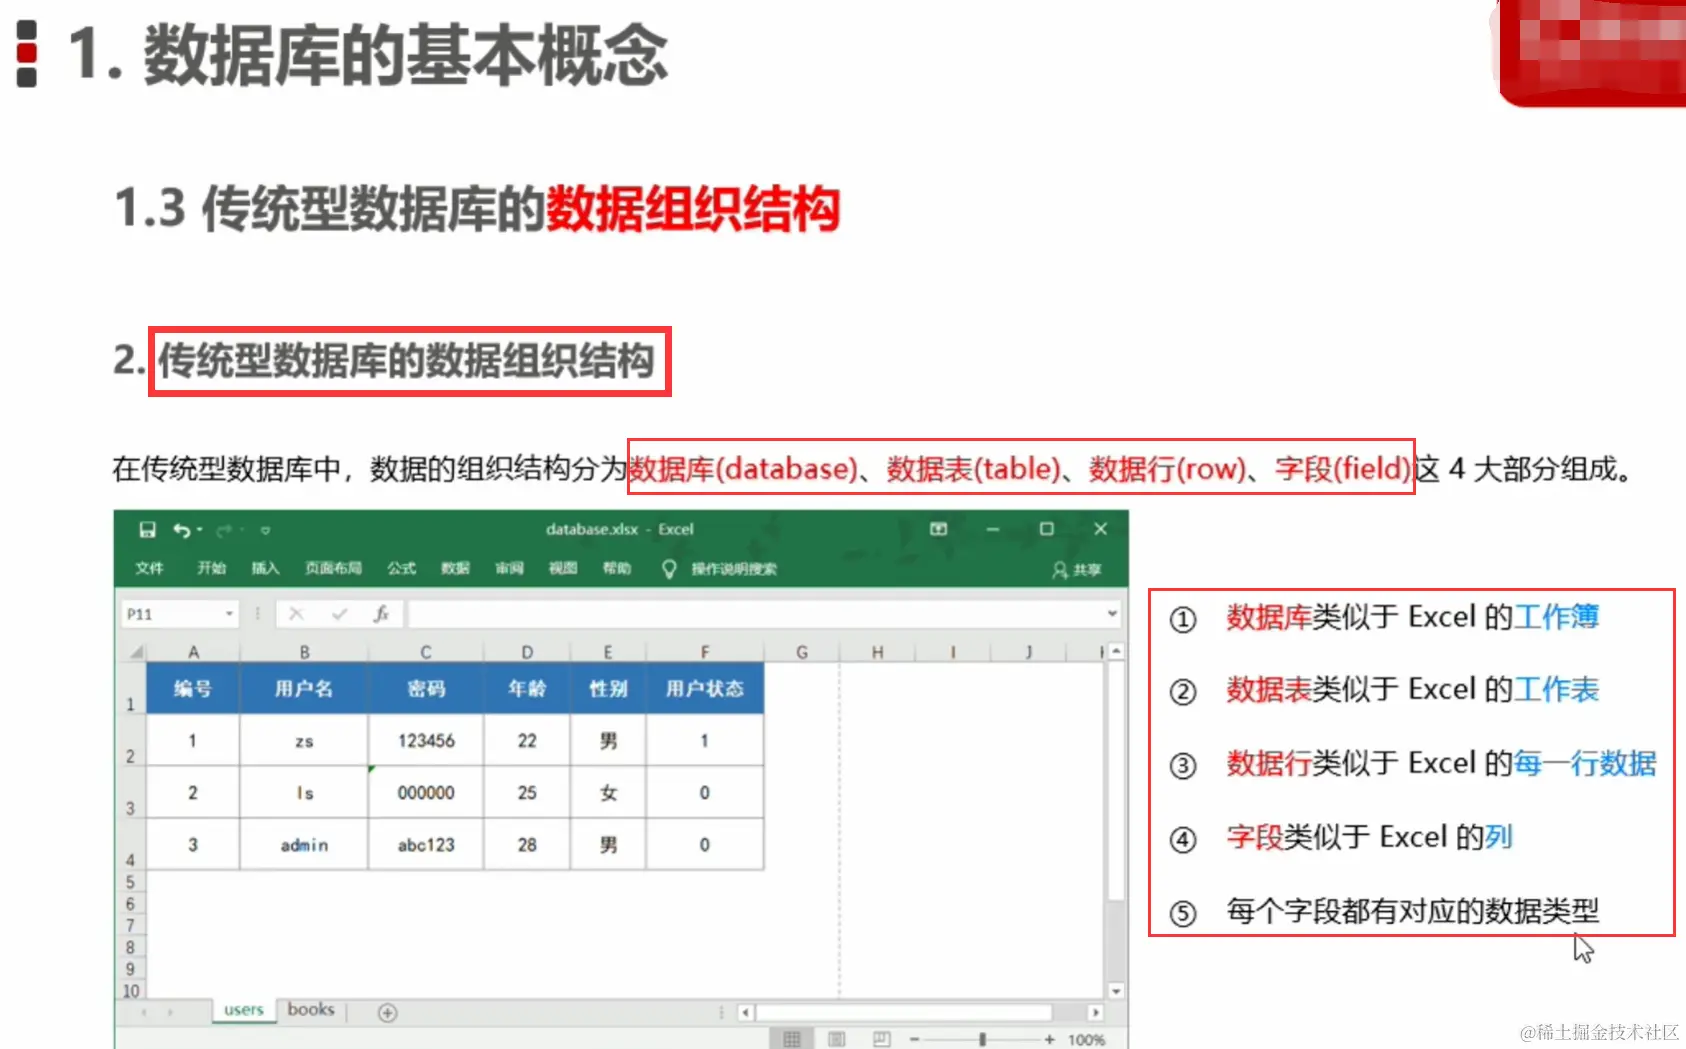Click the New Sheet plus icon
1686x1049 pixels.
(388, 1013)
